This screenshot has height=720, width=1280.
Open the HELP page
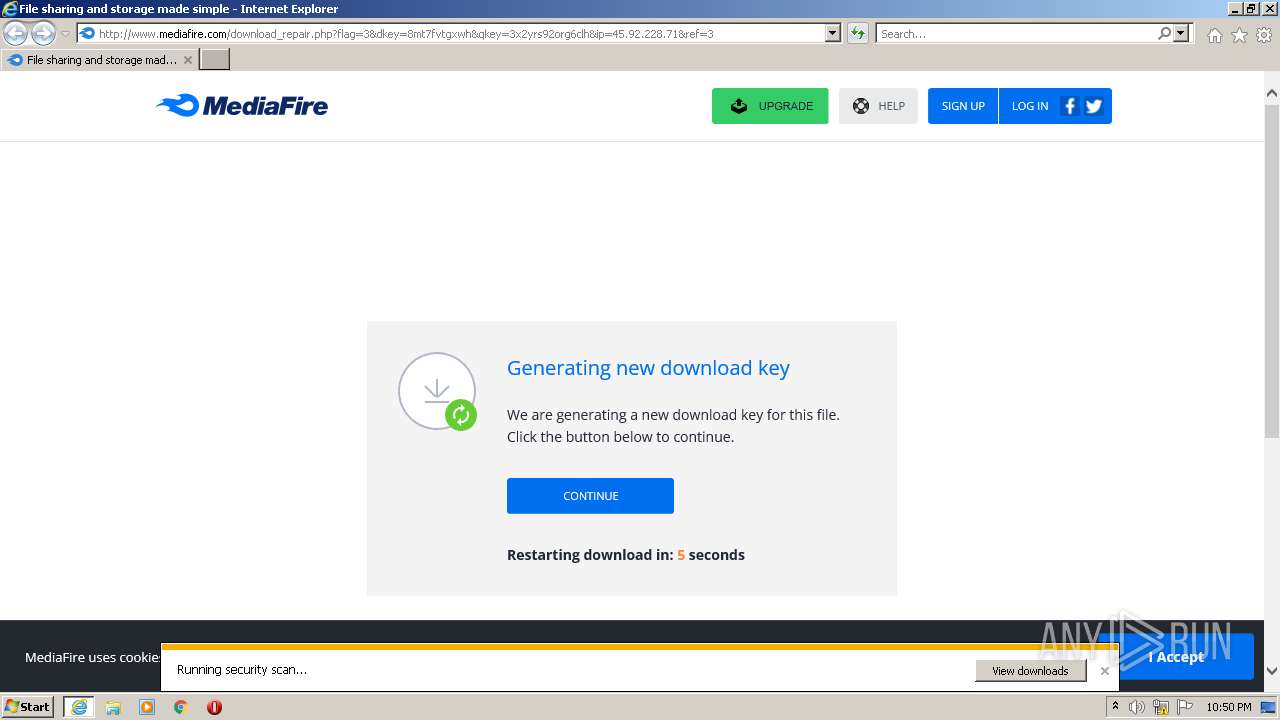[x=878, y=106]
